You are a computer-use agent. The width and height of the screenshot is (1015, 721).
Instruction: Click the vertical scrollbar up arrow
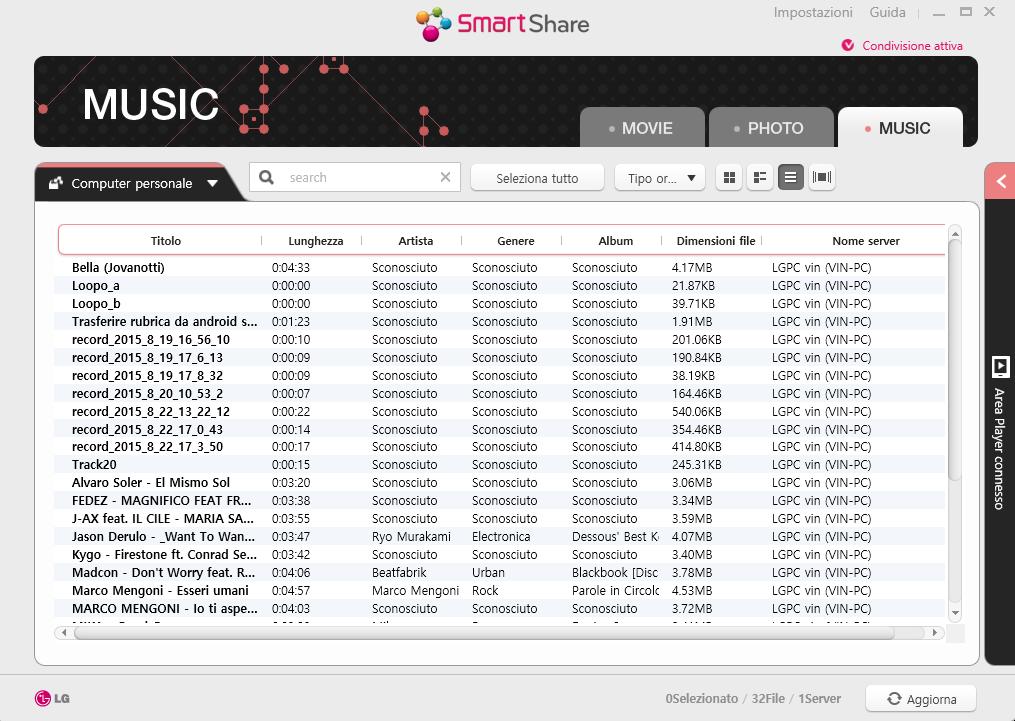955,234
